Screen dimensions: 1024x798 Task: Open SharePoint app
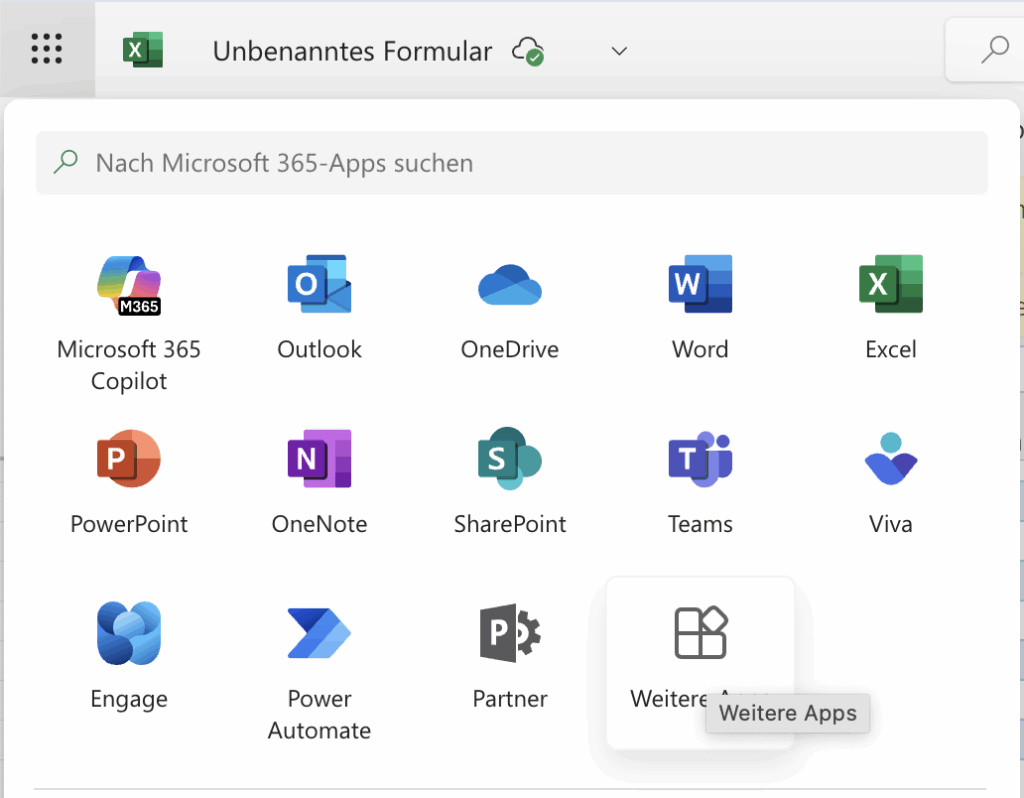tap(510, 483)
